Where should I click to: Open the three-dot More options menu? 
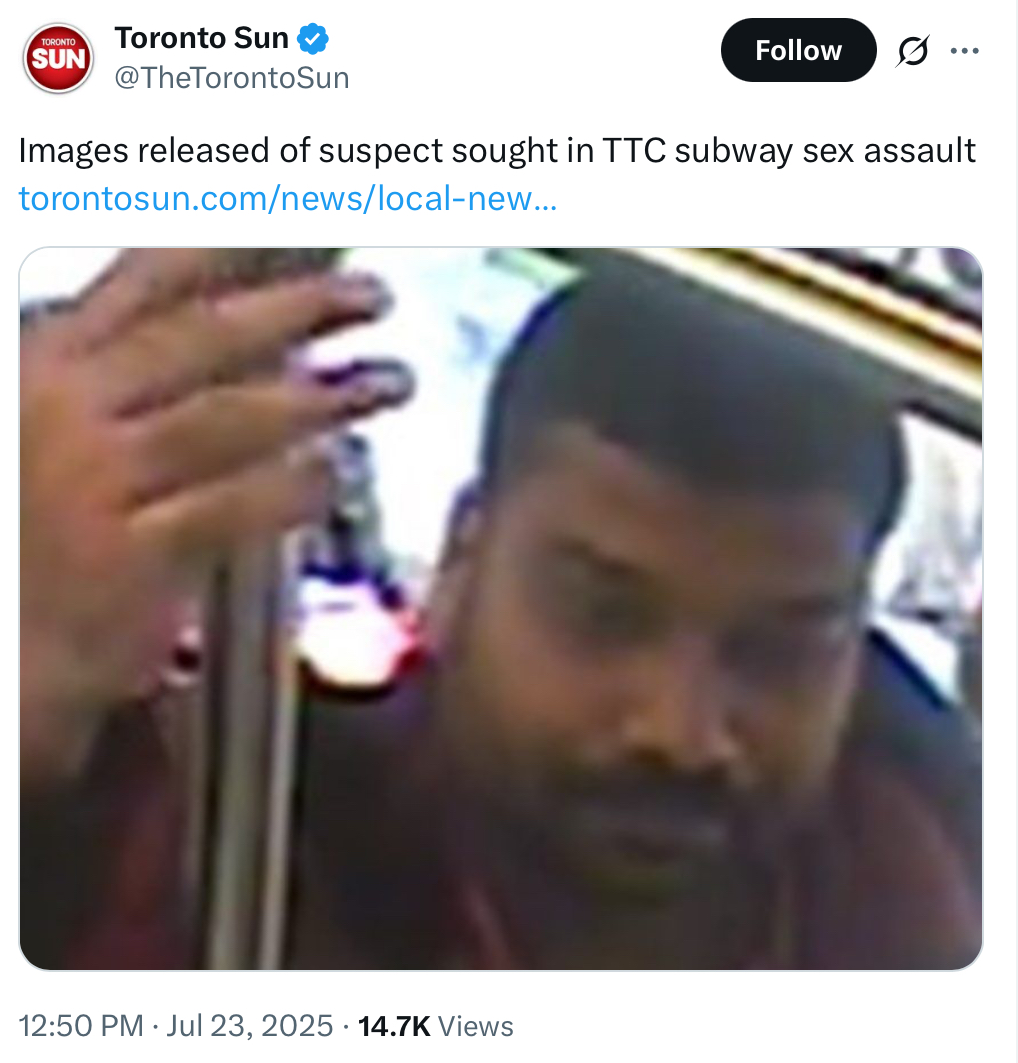[964, 51]
